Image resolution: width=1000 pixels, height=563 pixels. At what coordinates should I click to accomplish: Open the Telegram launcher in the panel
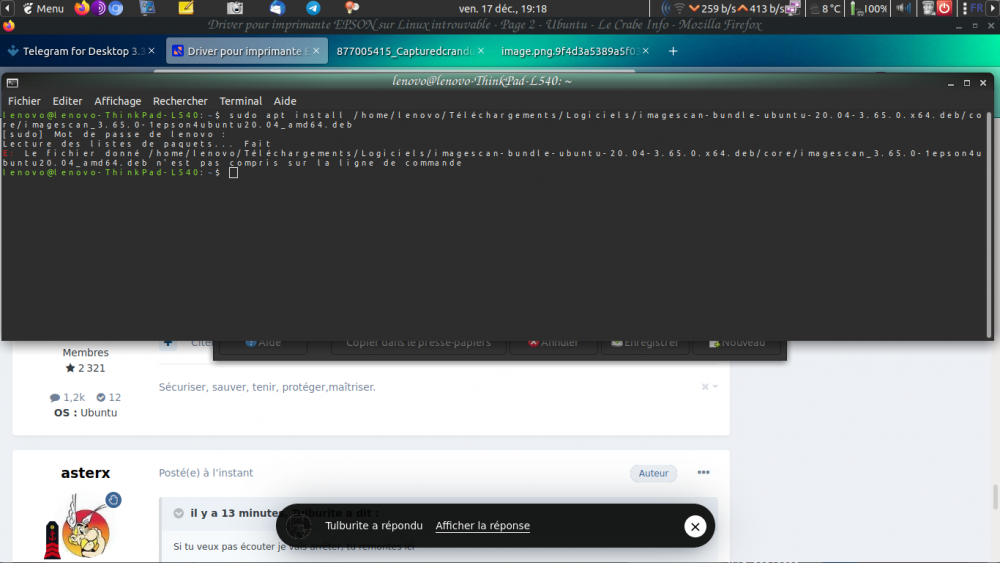pos(313,8)
